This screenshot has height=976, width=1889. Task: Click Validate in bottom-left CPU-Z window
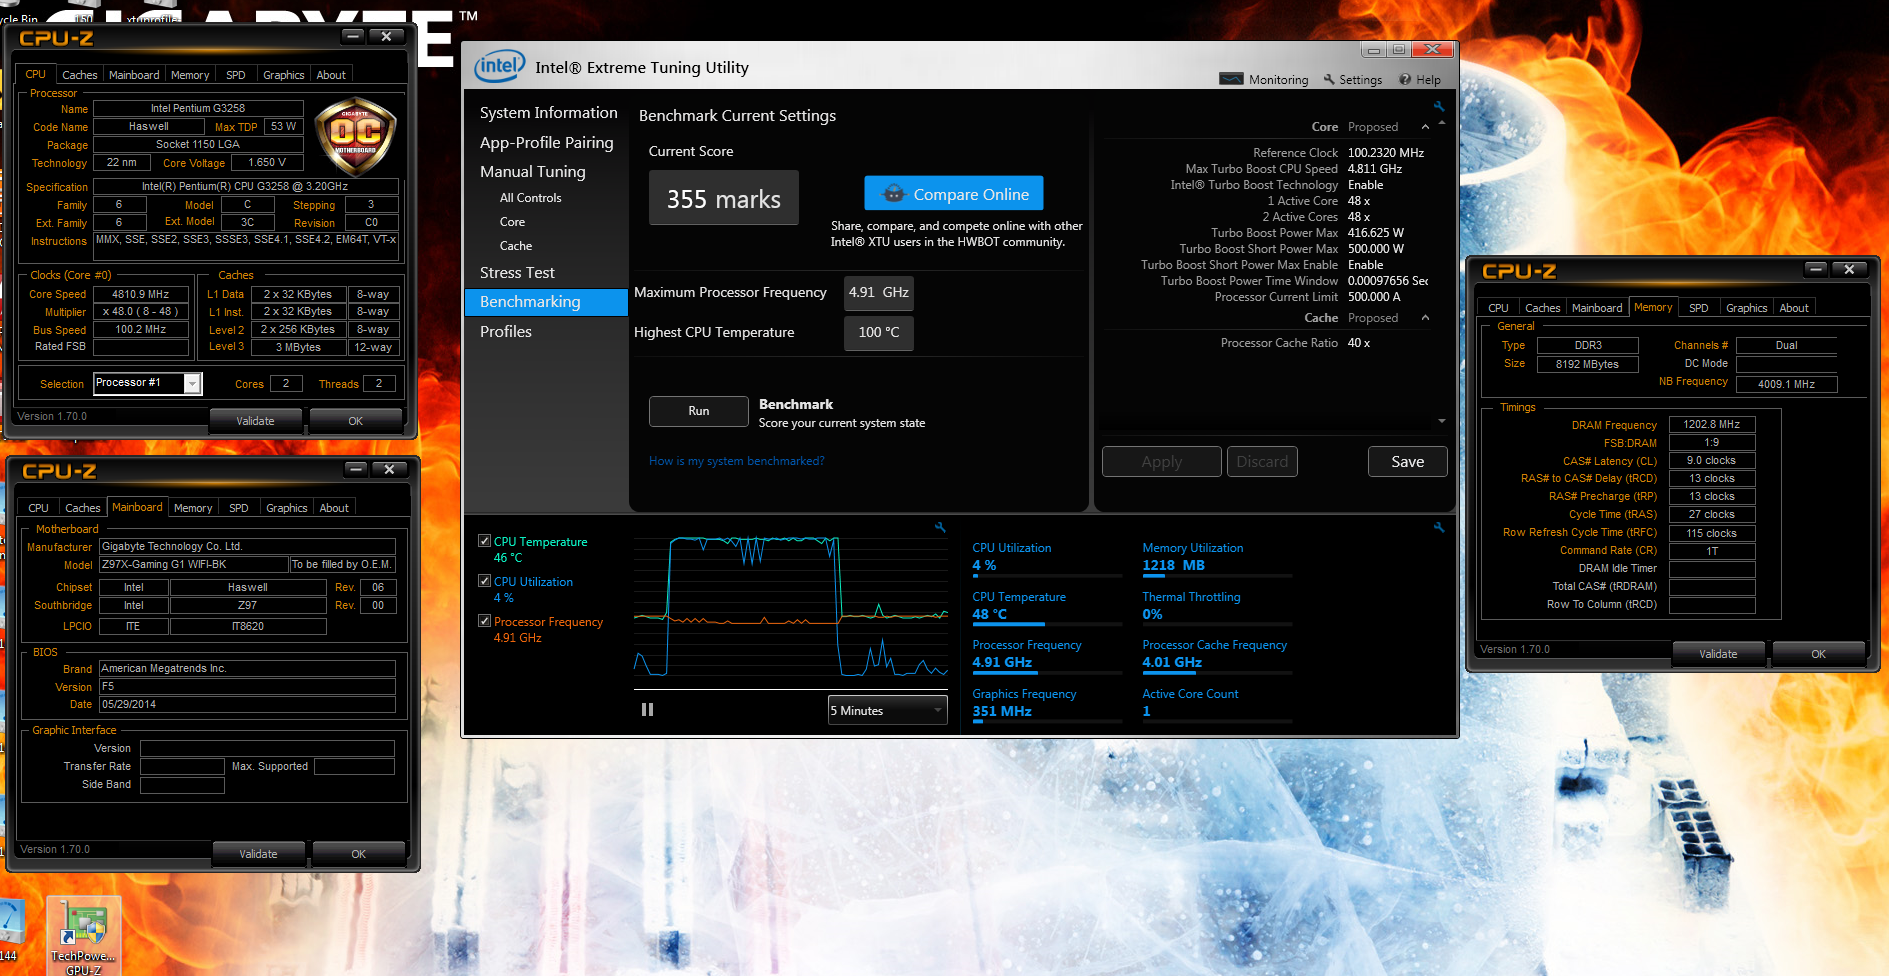[259, 854]
